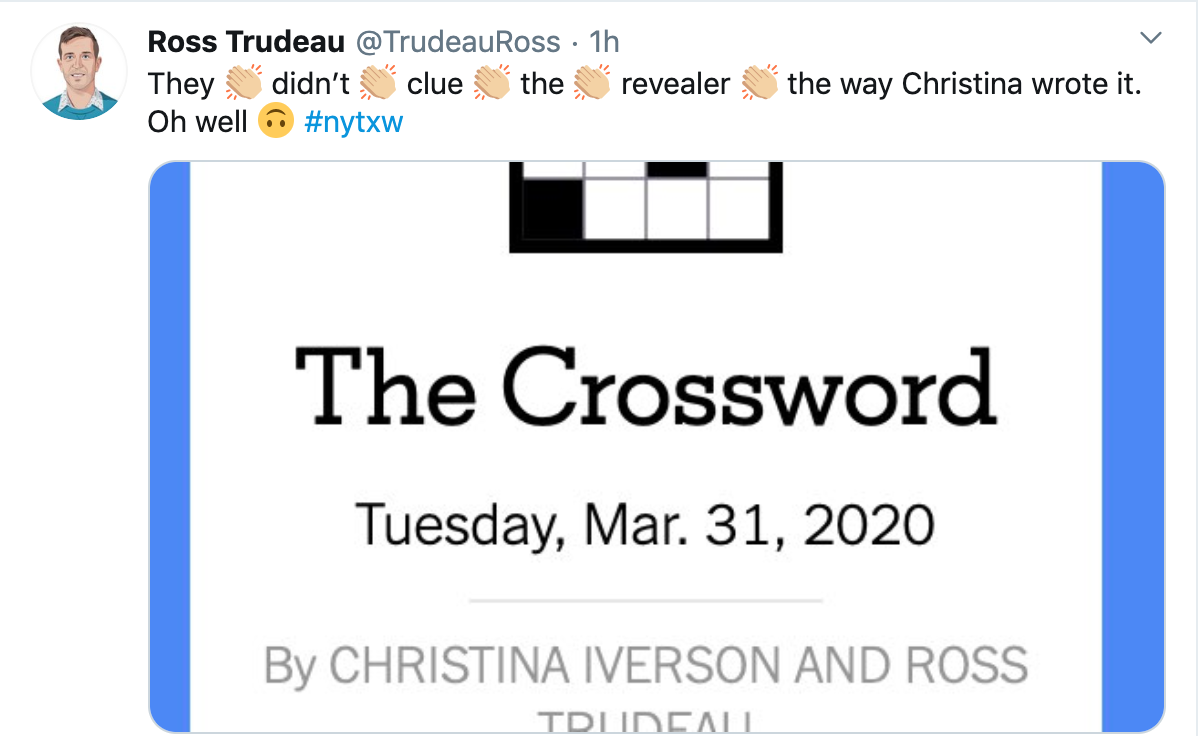Click the @TrudeauRoss handle

(459, 42)
